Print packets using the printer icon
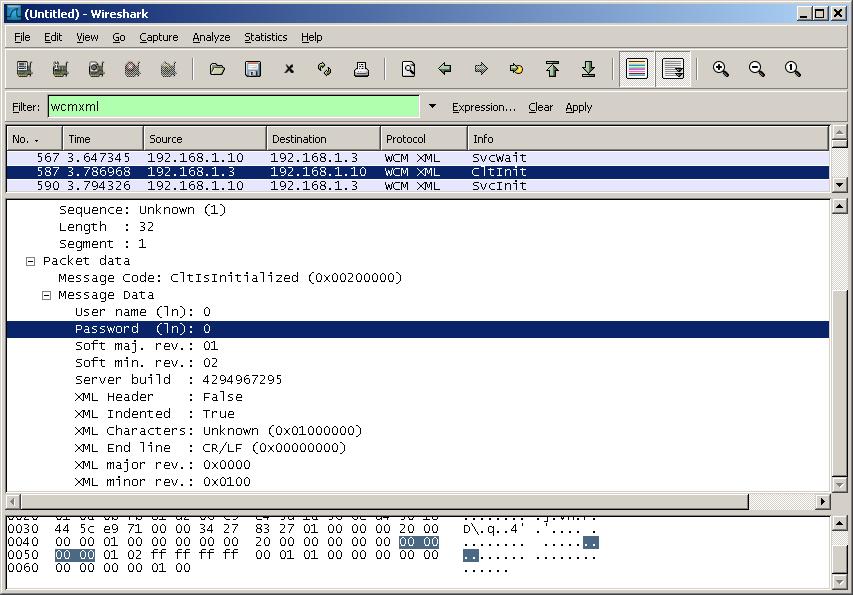This screenshot has height=595, width=853. point(361,69)
